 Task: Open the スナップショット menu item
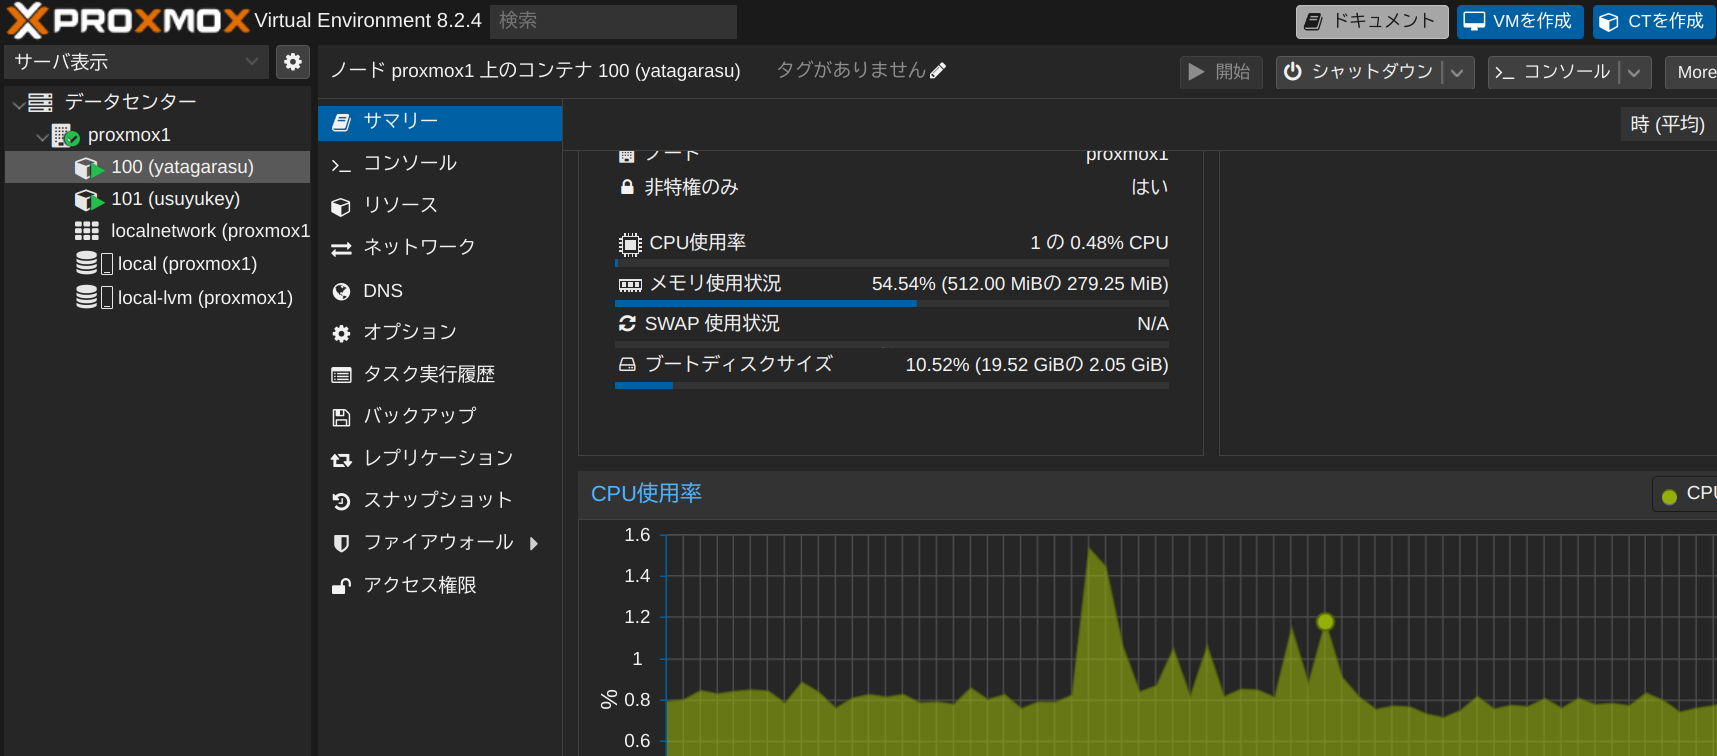440,500
